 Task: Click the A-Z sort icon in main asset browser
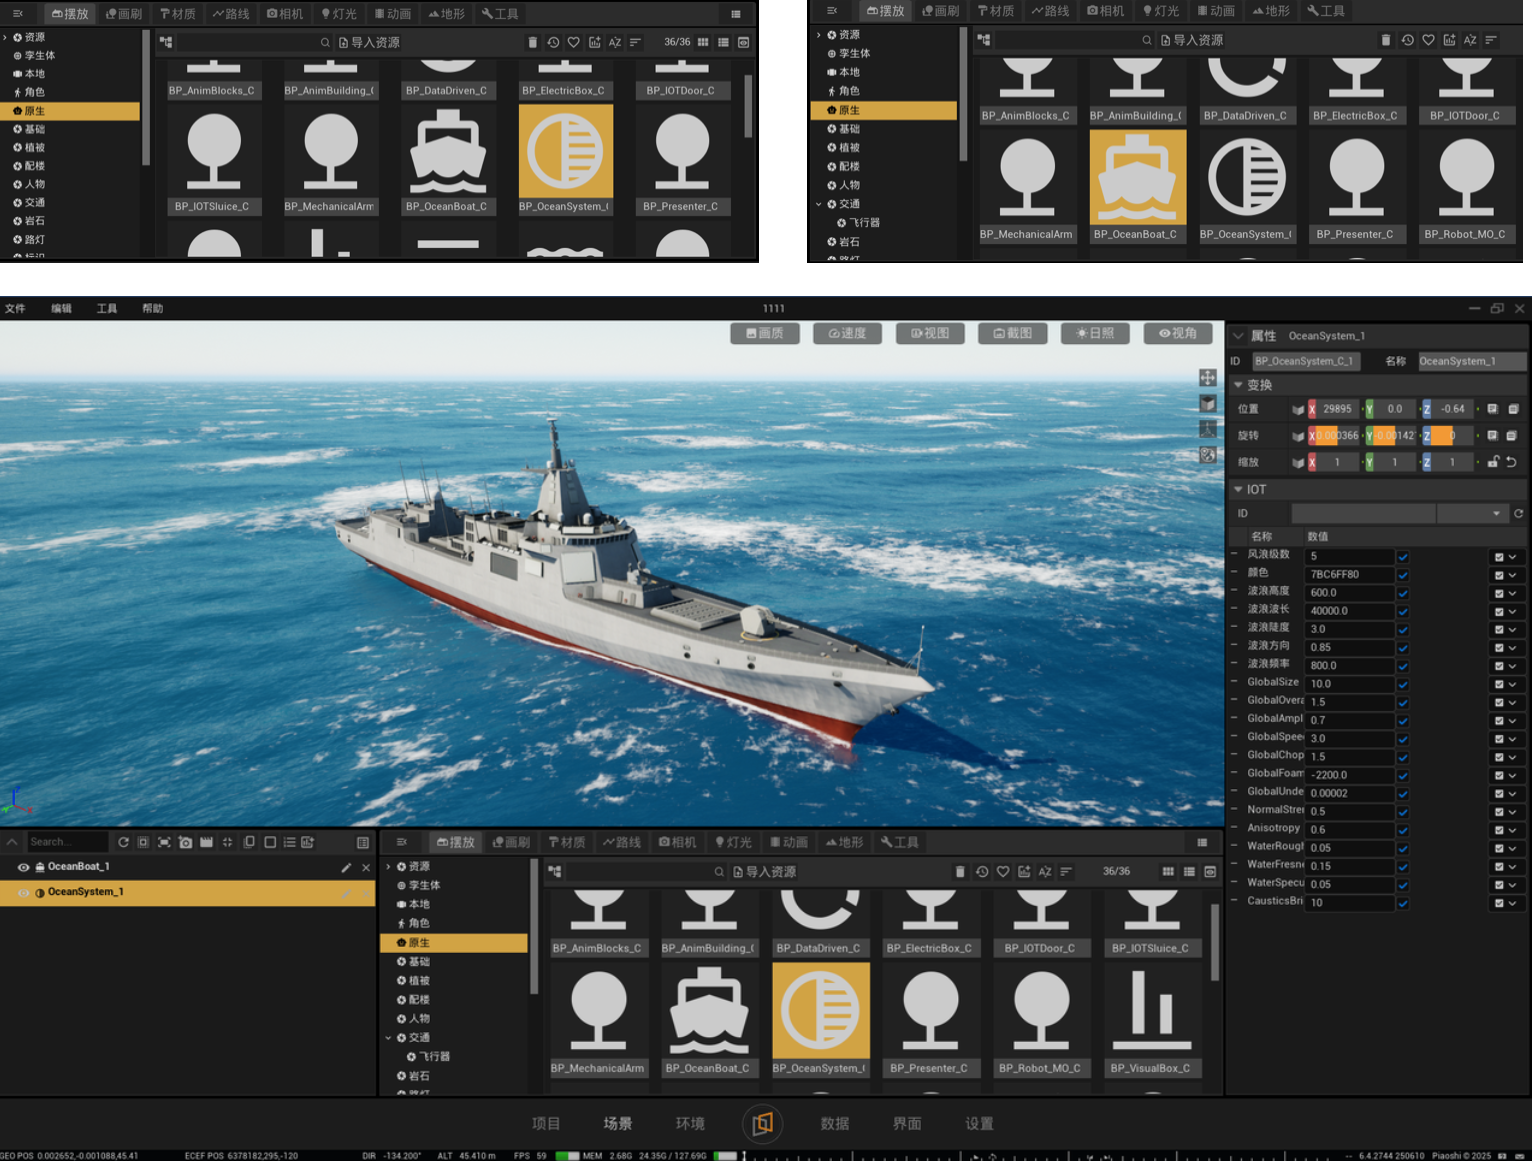[x=1045, y=872]
